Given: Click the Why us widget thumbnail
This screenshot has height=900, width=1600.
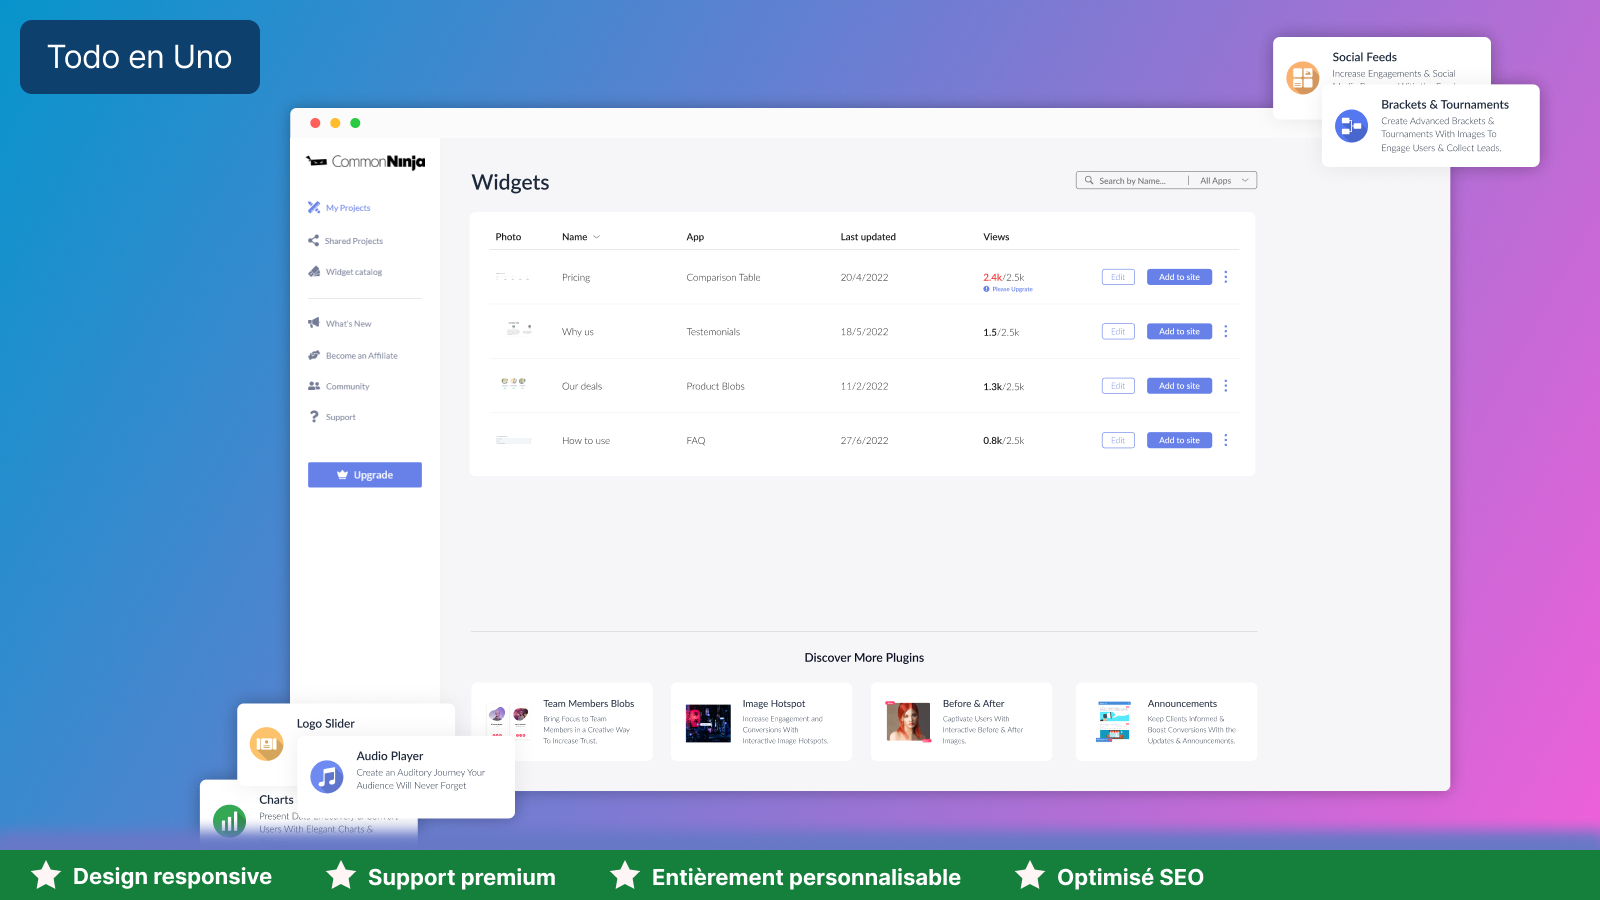Looking at the screenshot, I should (x=519, y=328).
